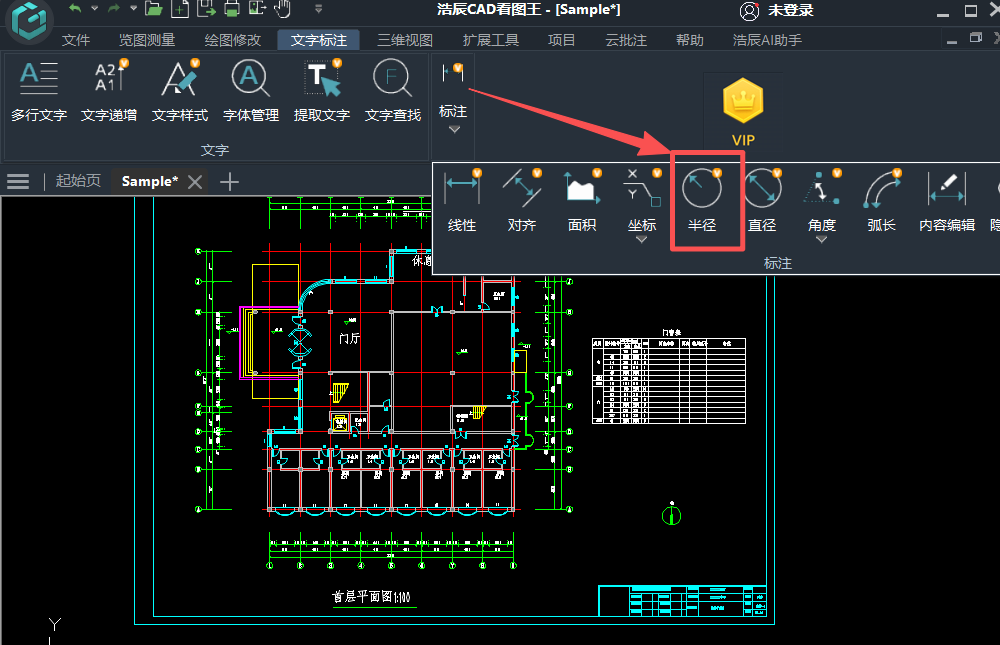Click the 文字递增 tool
Image resolution: width=1000 pixels, height=645 pixels.
point(109,91)
